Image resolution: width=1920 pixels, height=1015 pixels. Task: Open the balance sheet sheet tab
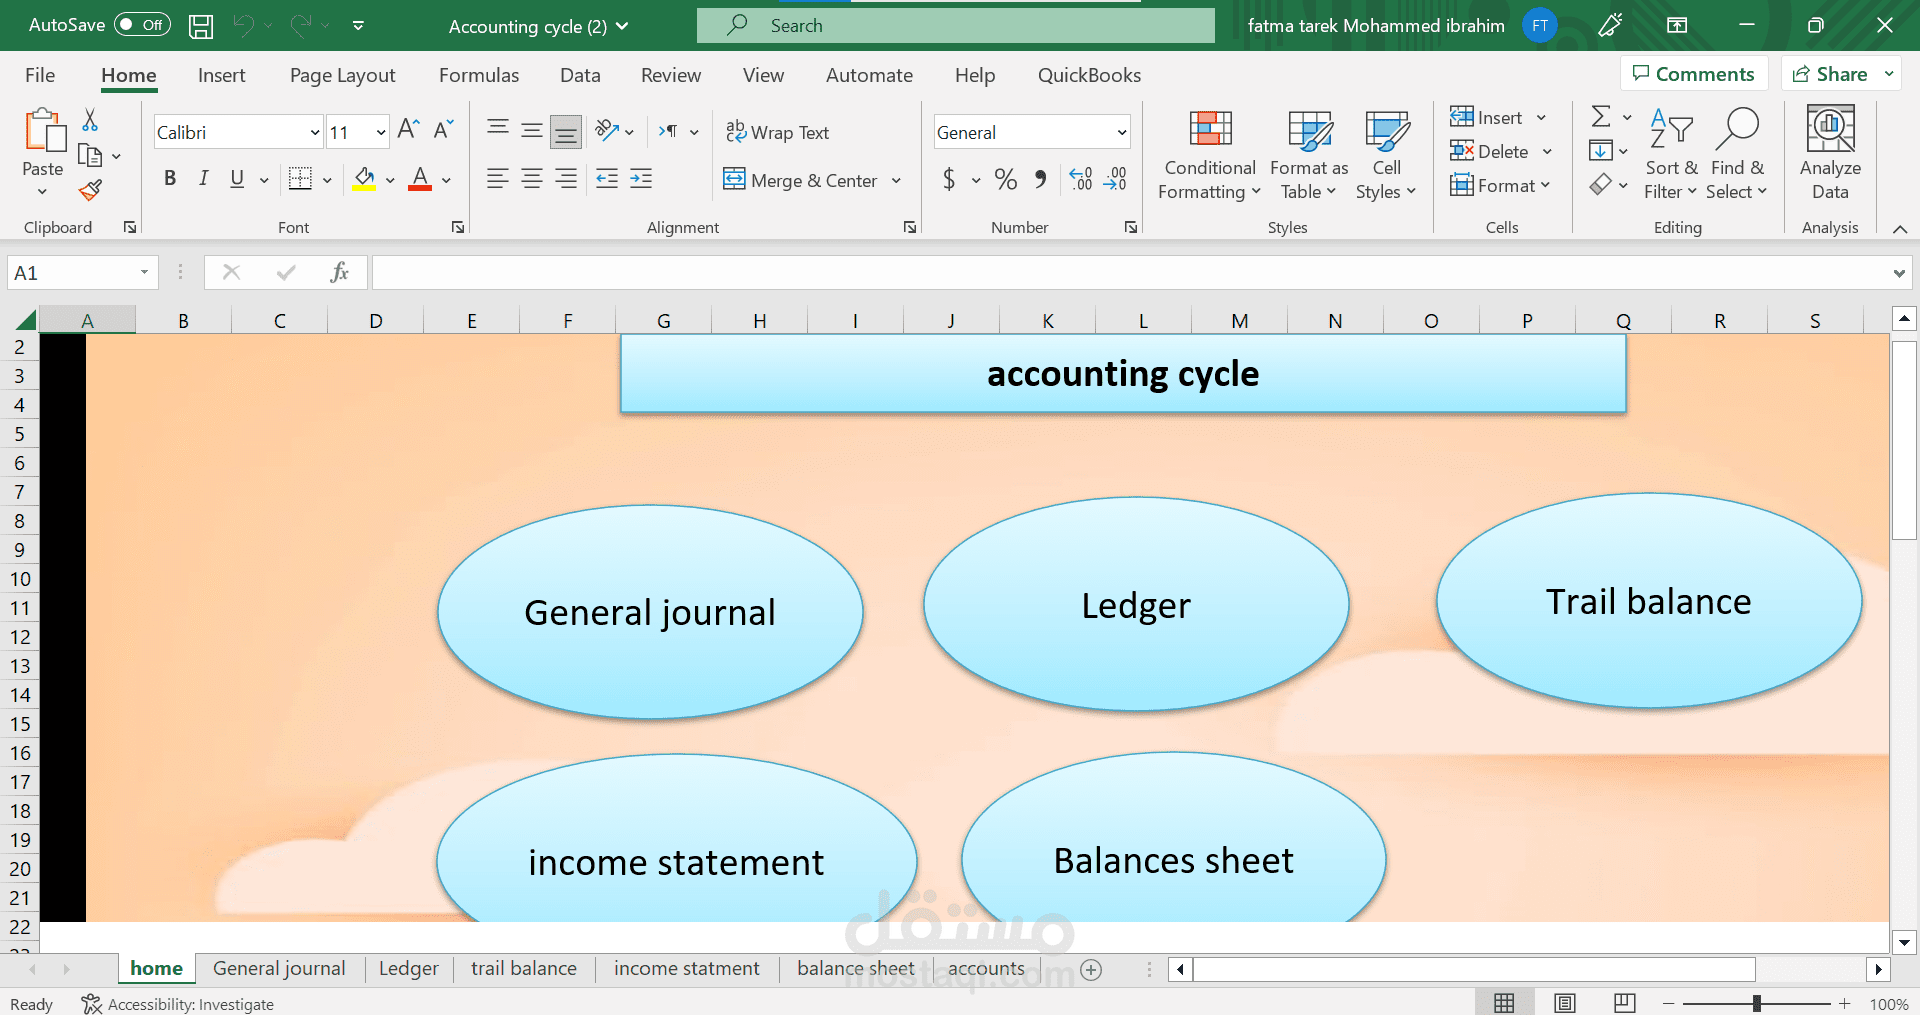855,968
